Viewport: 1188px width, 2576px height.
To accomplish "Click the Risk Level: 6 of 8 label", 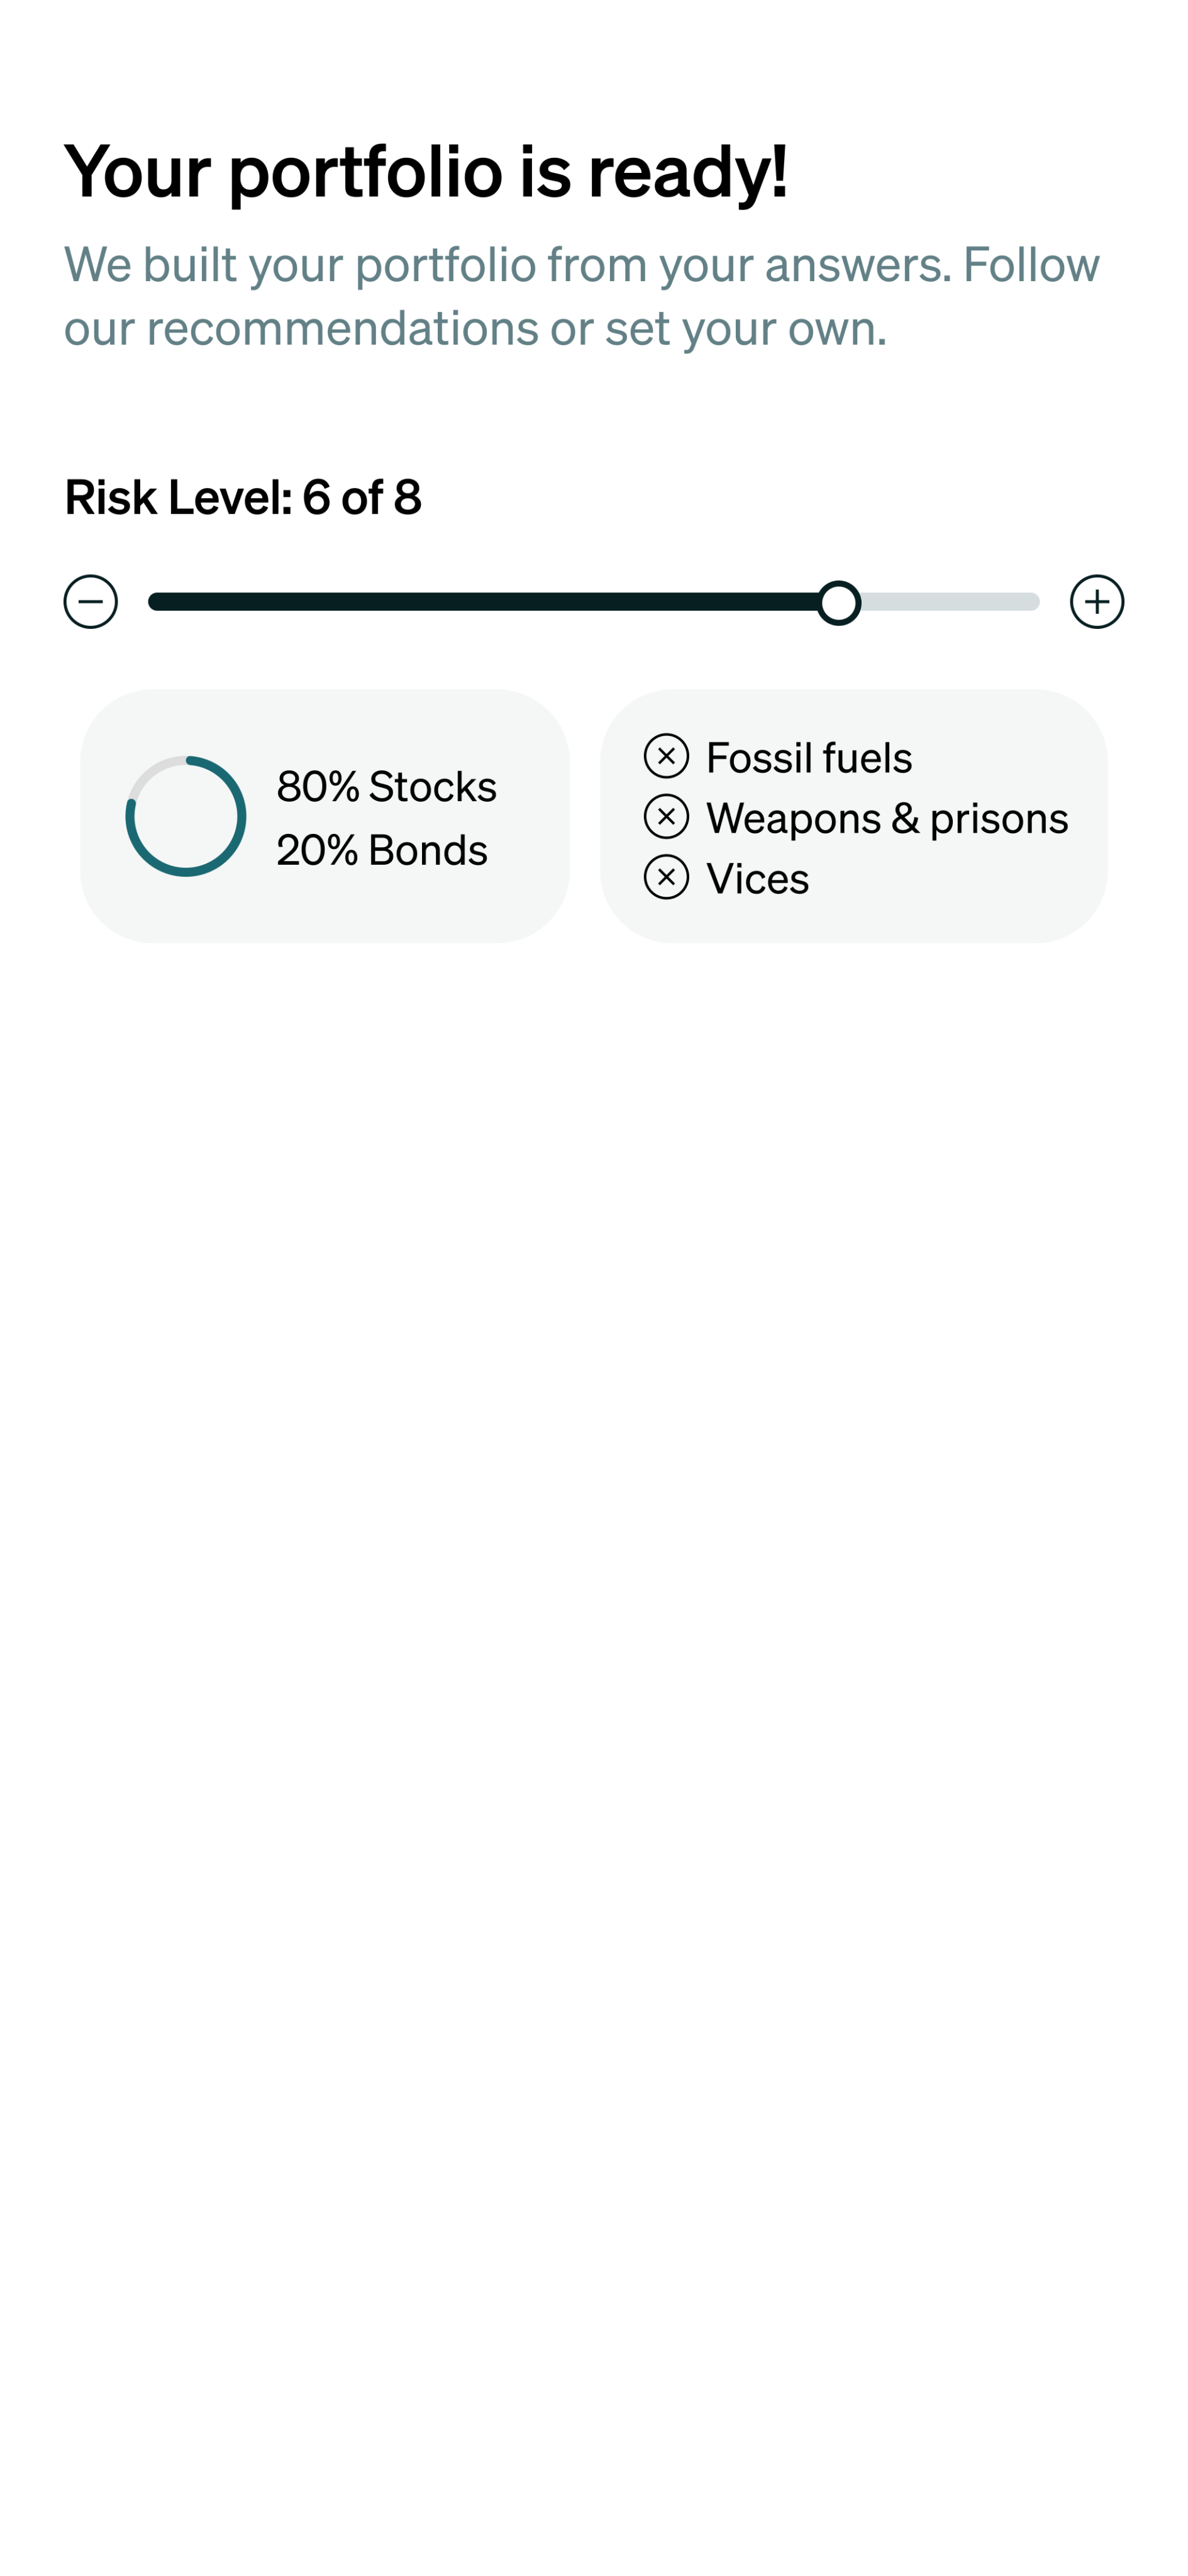I will pyautogui.click(x=243, y=497).
